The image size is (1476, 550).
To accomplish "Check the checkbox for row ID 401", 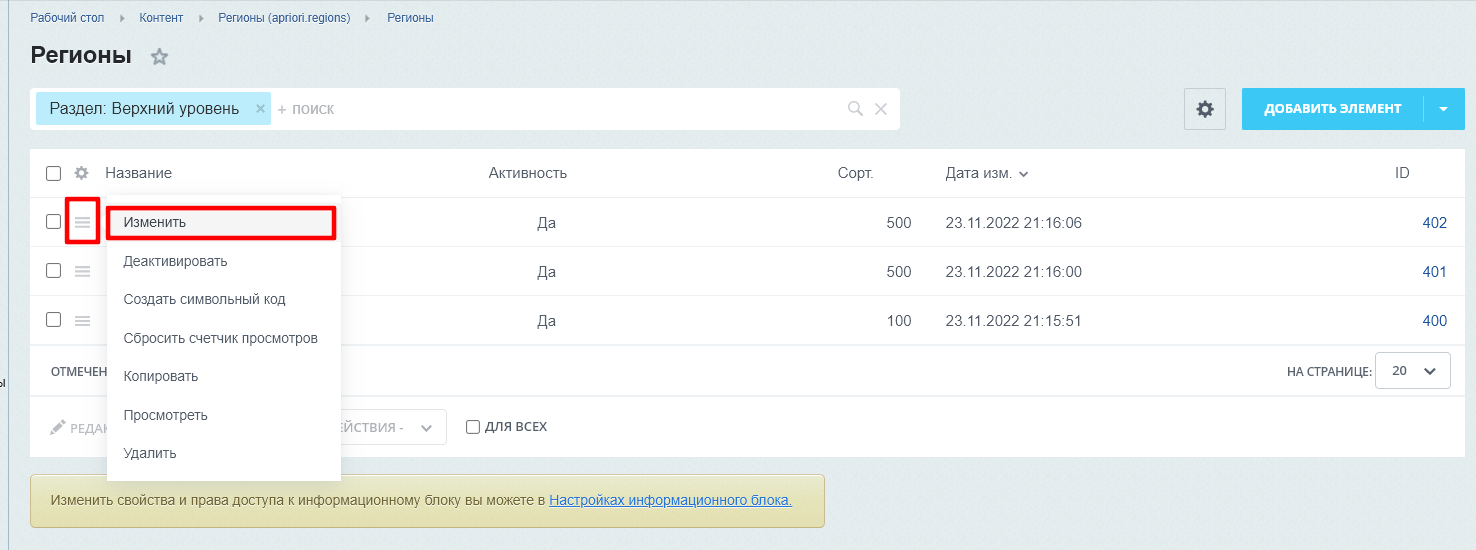I will (x=54, y=271).
